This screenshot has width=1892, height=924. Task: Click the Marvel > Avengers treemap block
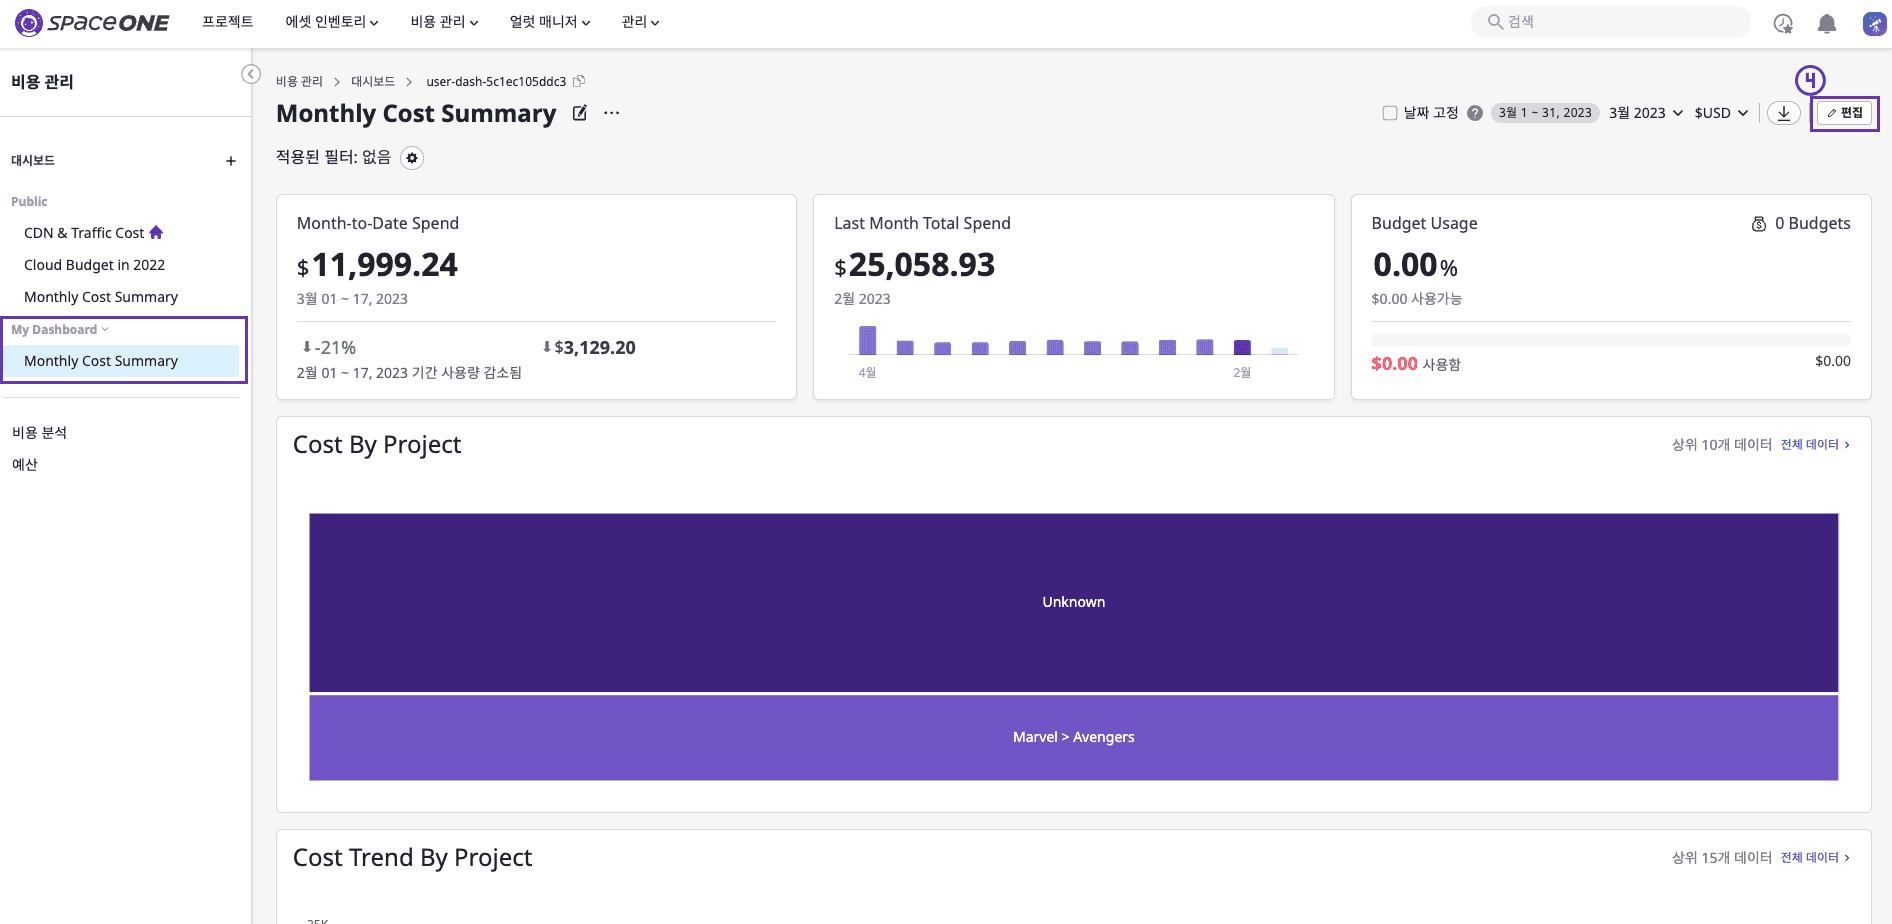tap(1074, 737)
